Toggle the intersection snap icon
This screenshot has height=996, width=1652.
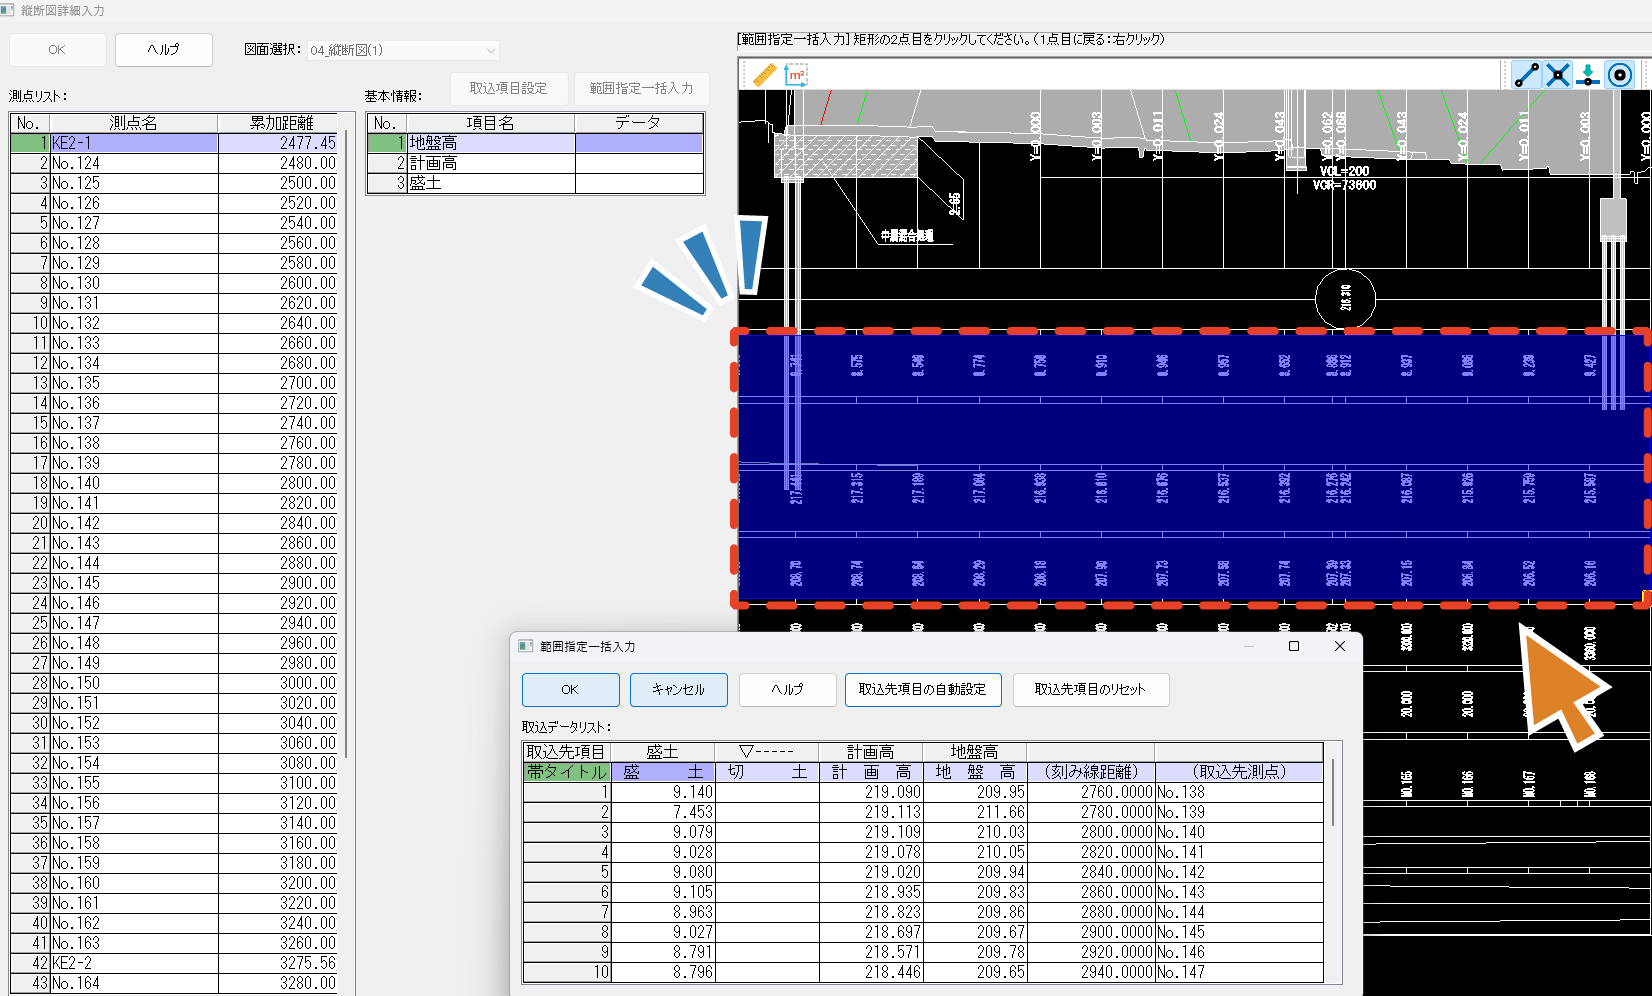(1557, 75)
